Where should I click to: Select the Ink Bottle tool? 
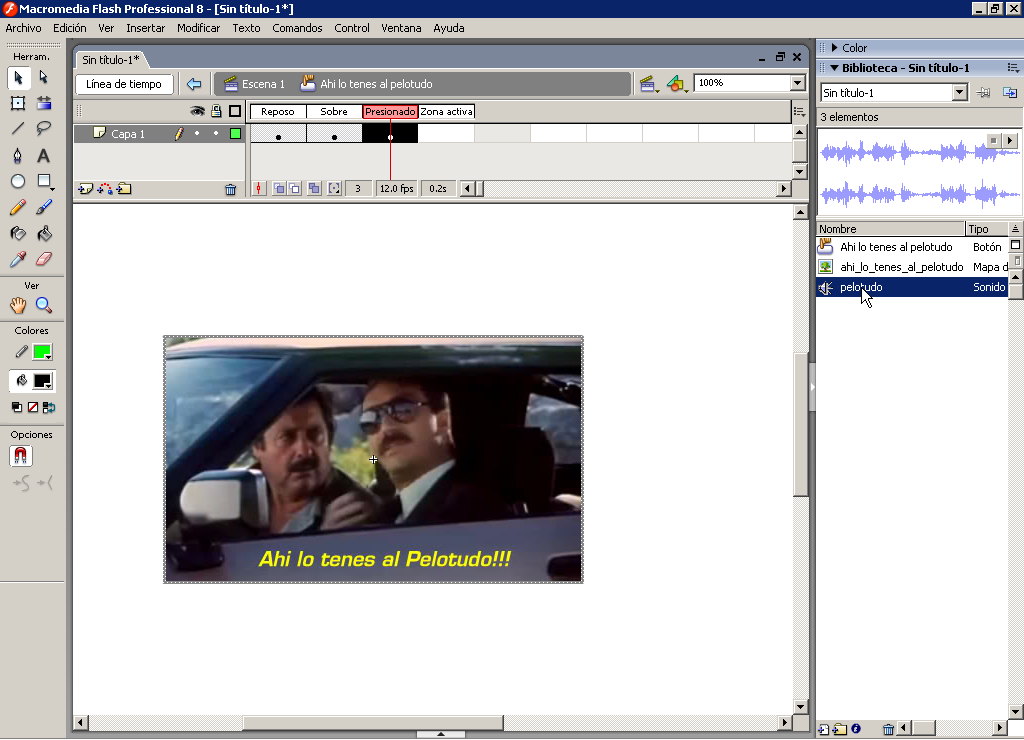pyautogui.click(x=18, y=233)
